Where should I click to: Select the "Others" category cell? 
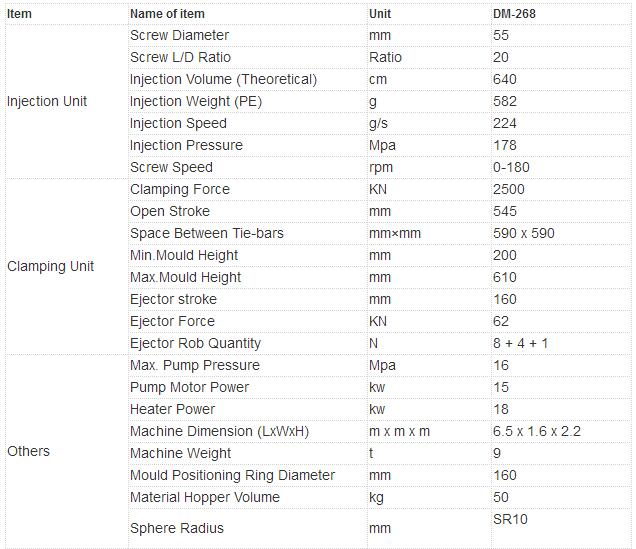(28, 451)
